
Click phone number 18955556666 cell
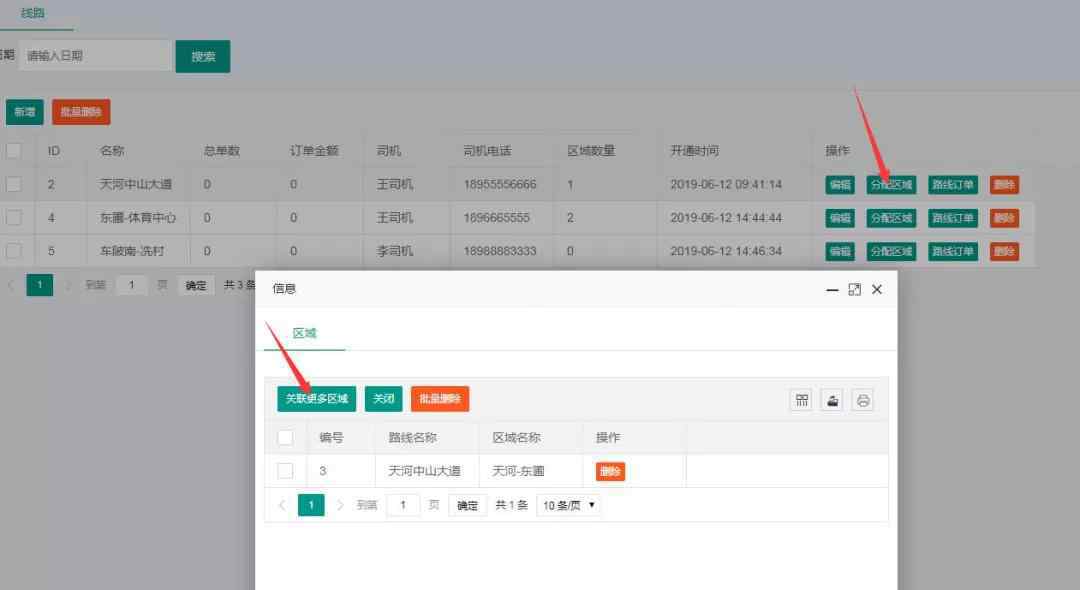pos(500,185)
